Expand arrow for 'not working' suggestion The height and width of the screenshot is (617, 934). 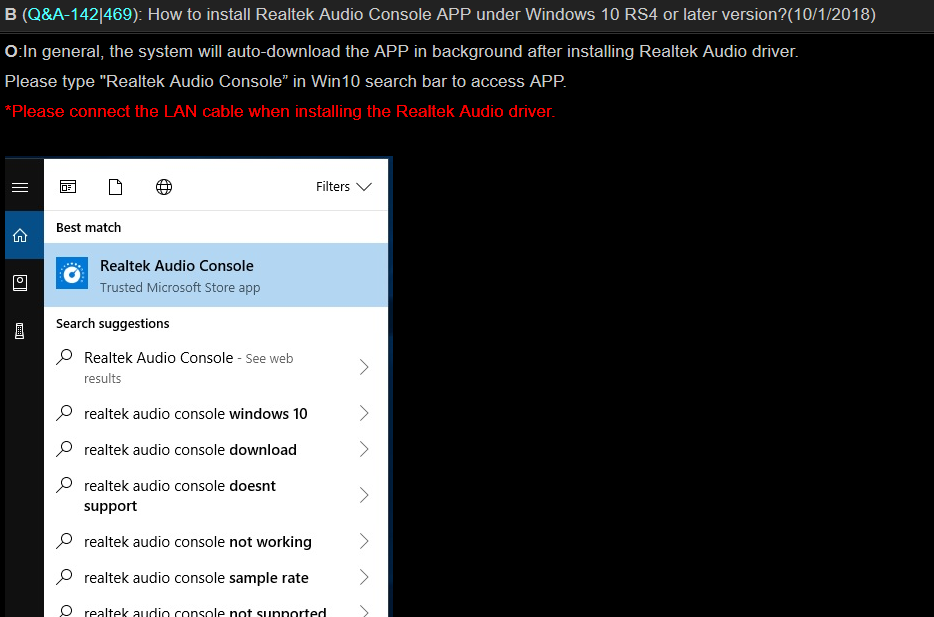pos(365,541)
